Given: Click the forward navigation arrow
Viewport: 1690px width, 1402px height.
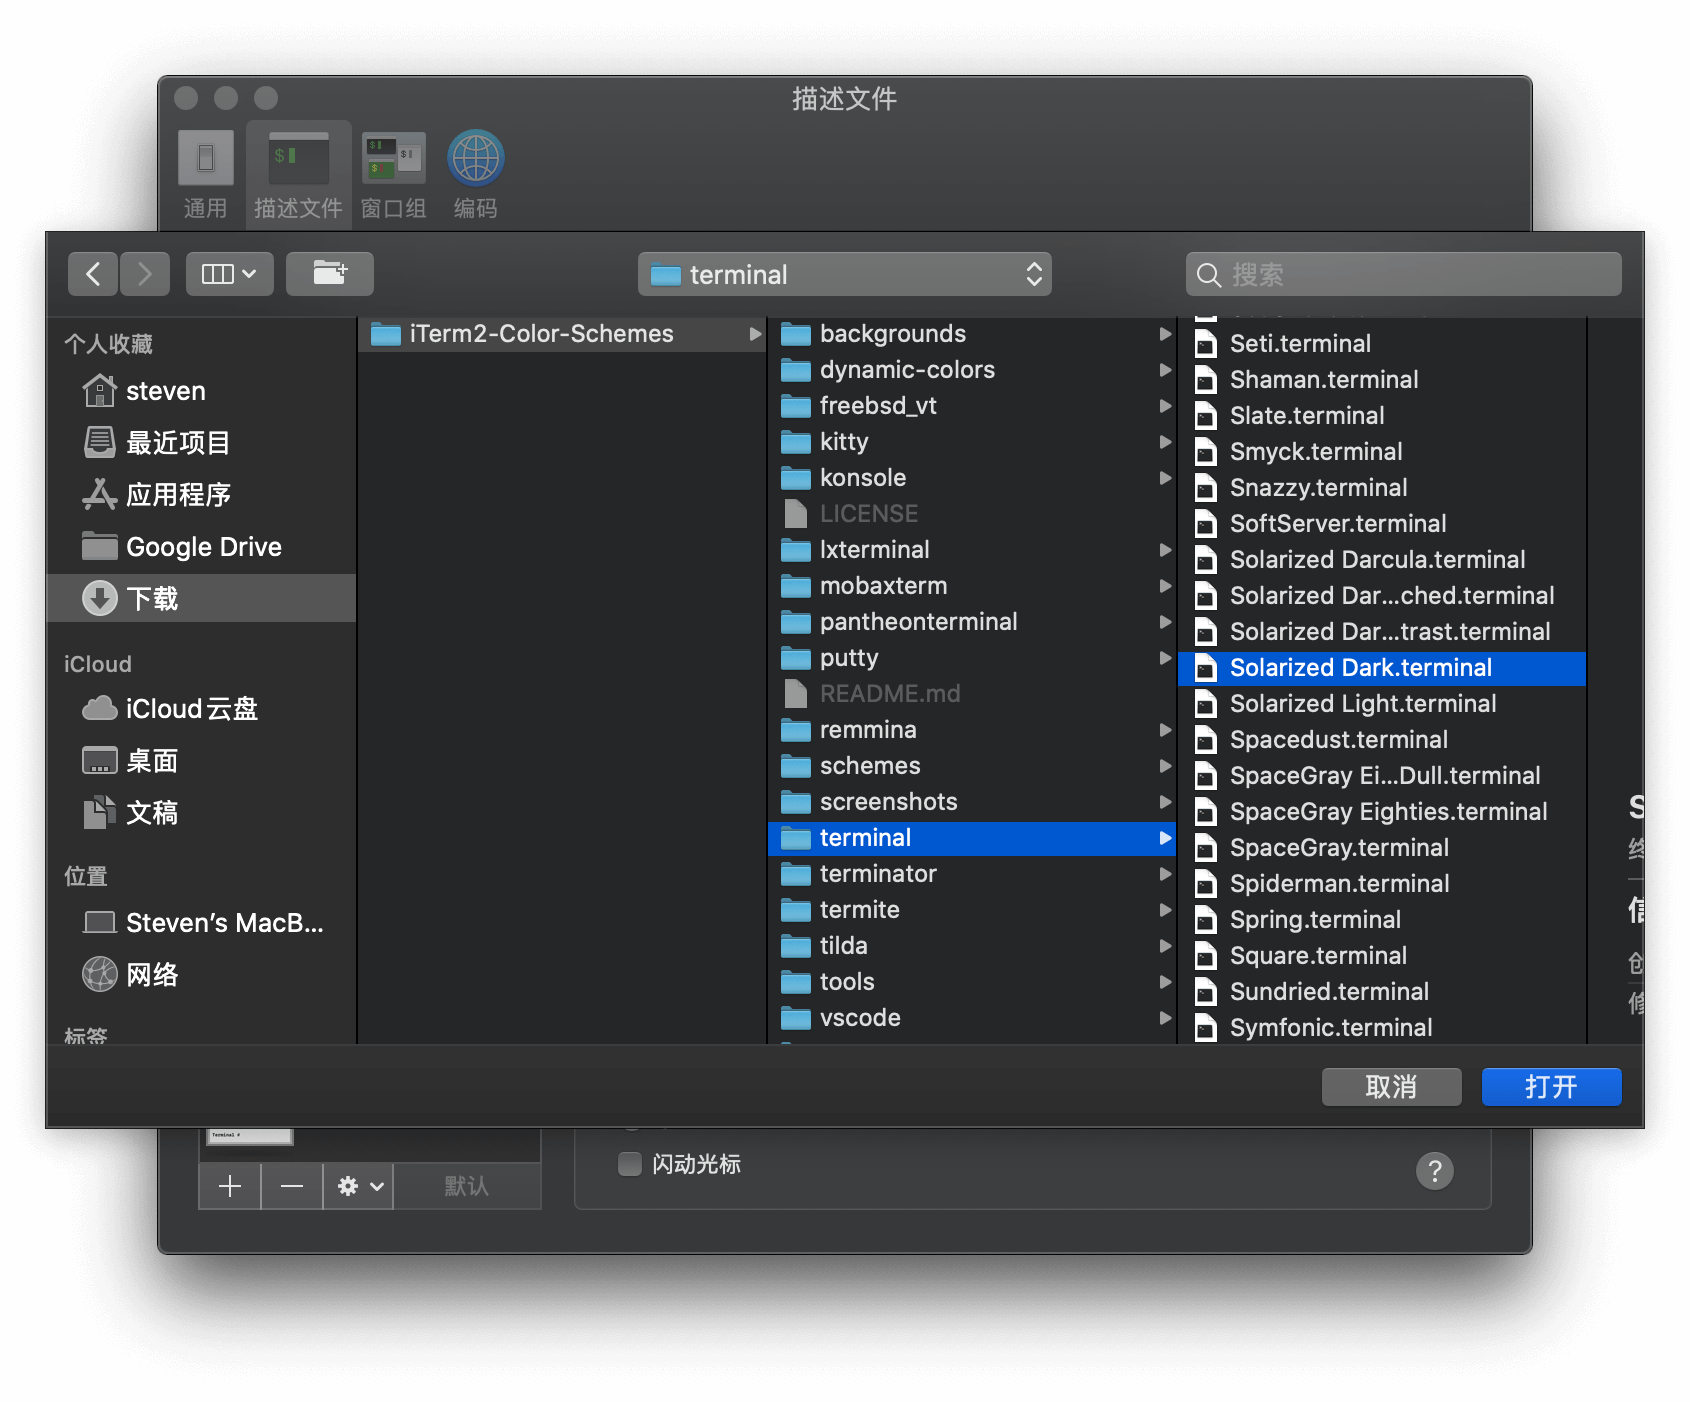Looking at the screenshot, I should (145, 274).
